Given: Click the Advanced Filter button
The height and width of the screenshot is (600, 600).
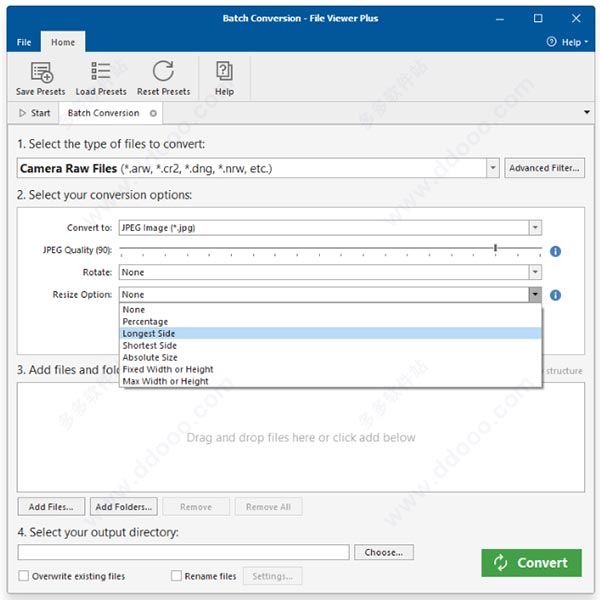Looking at the screenshot, I should click(544, 168).
